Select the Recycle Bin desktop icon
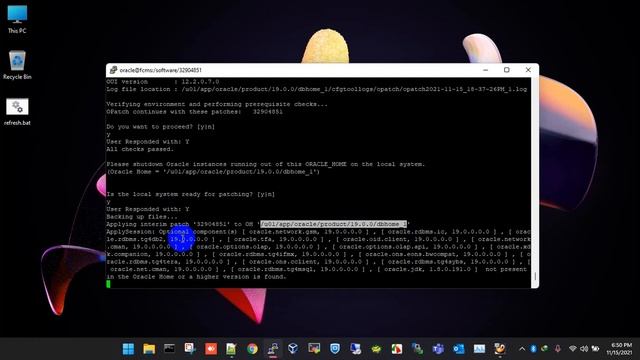Viewport: 640px width, 360px height. tap(17, 65)
